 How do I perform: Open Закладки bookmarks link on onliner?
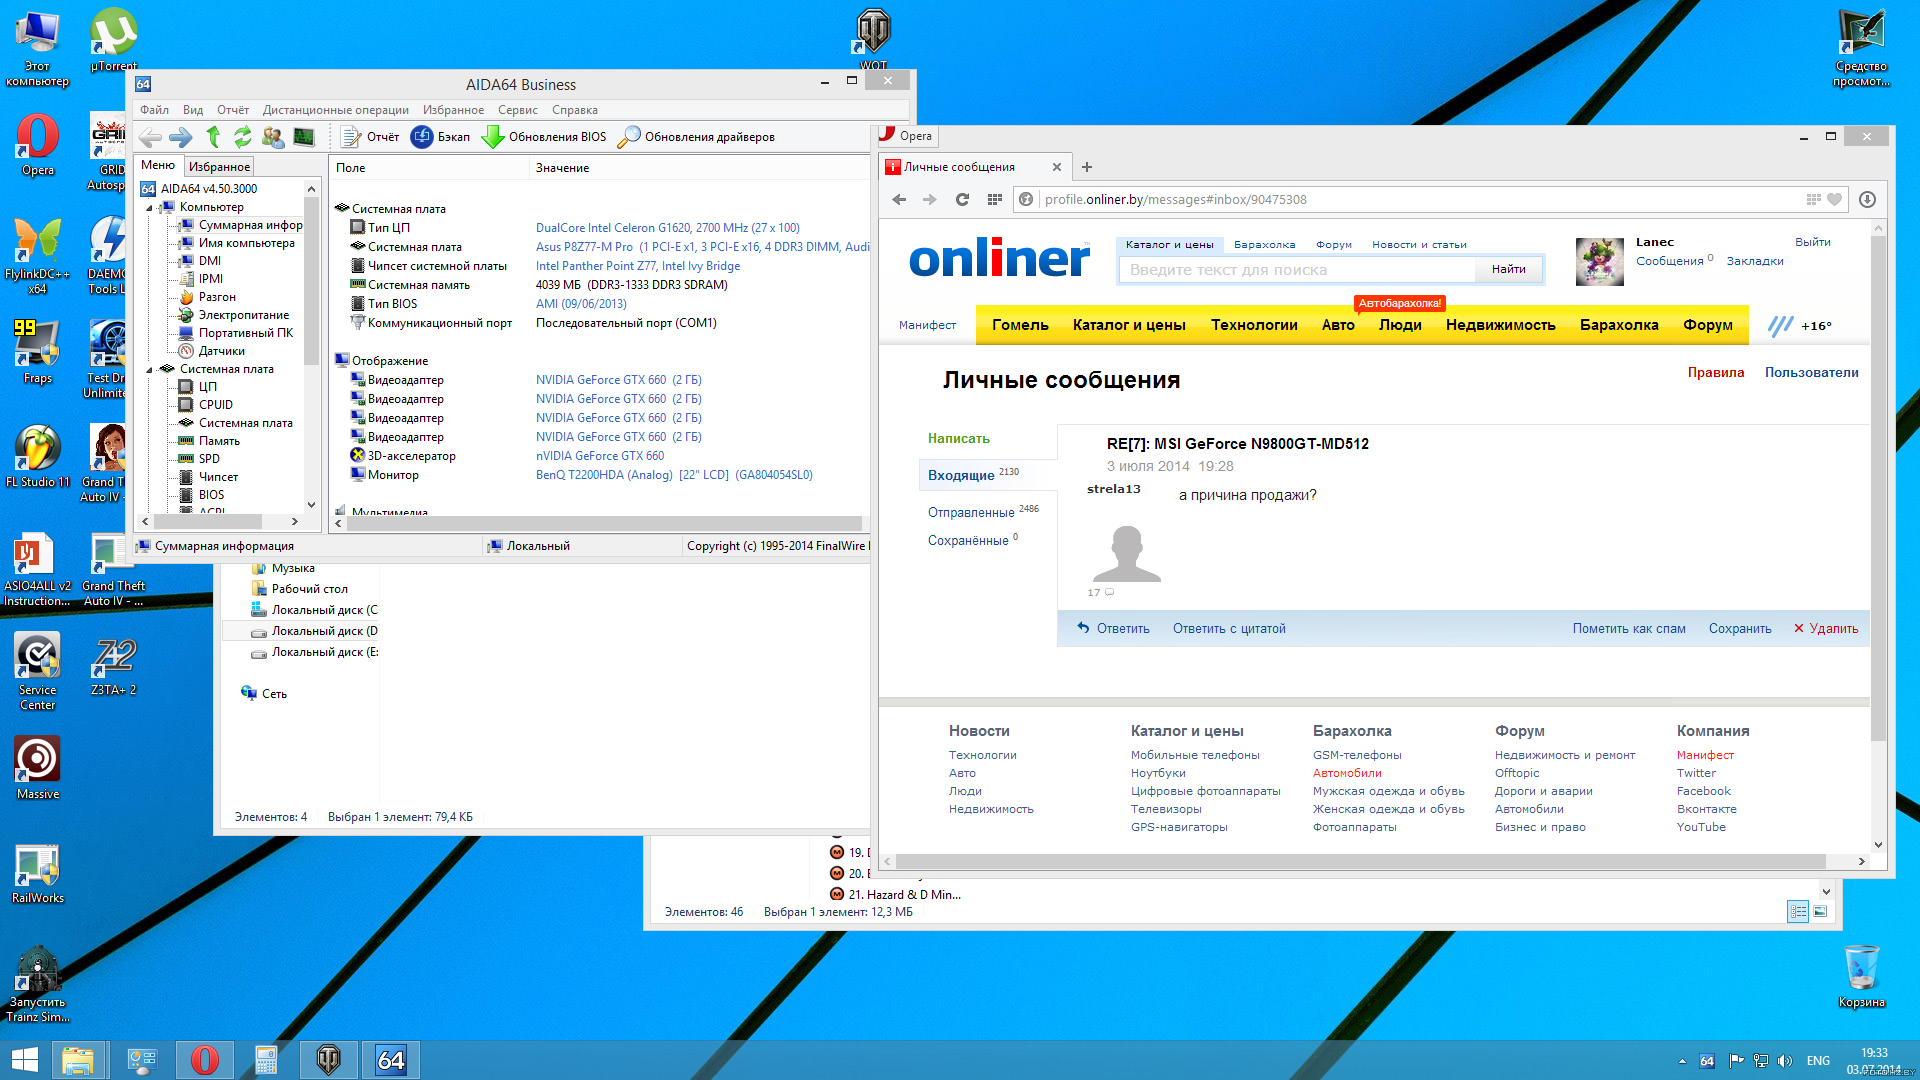click(1755, 261)
